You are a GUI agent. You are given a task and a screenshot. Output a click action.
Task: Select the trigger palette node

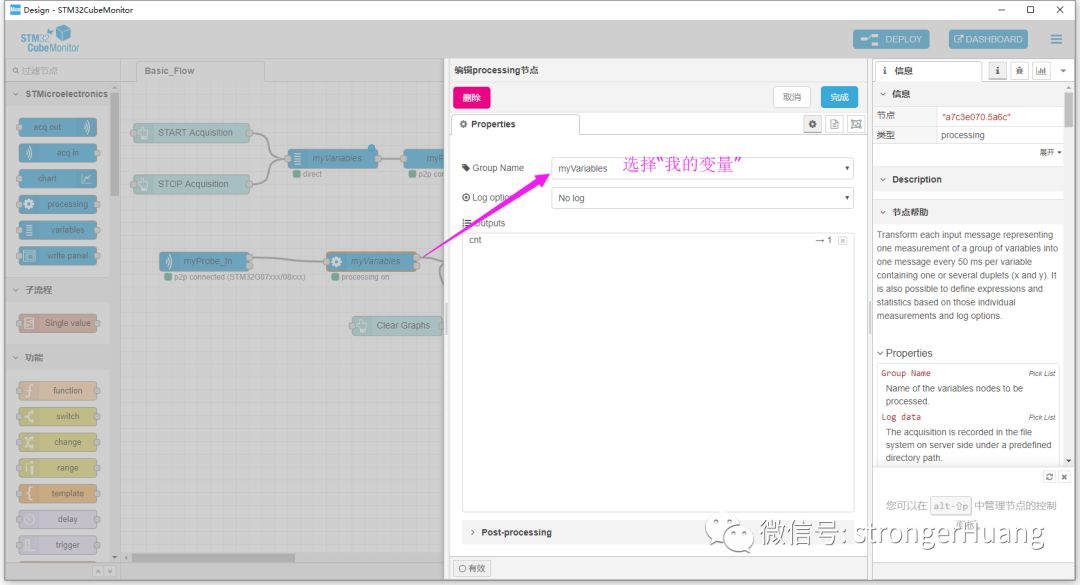[x=58, y=545]
